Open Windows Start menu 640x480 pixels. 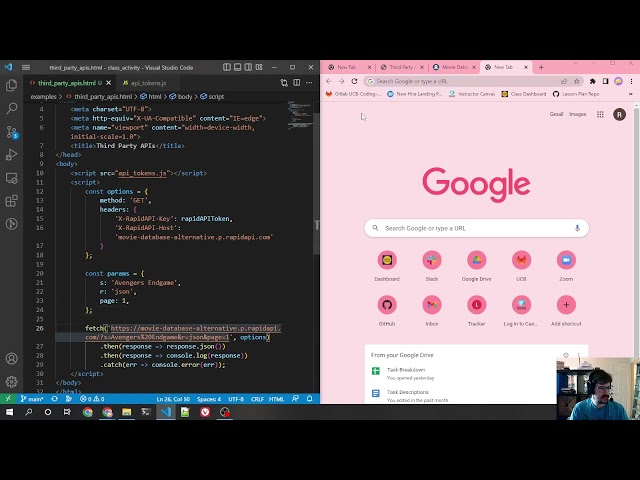[x=9, y=412]
